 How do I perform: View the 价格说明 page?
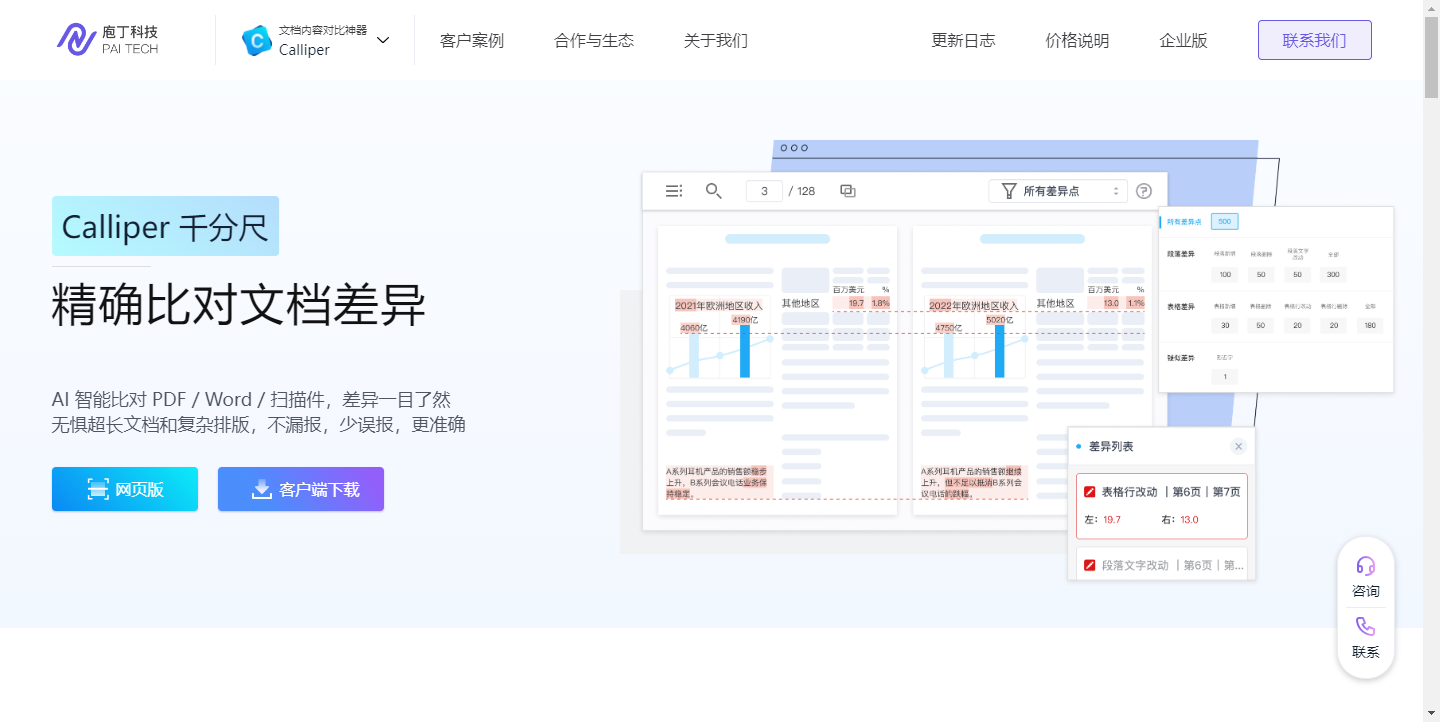[x=1078, y=40]
